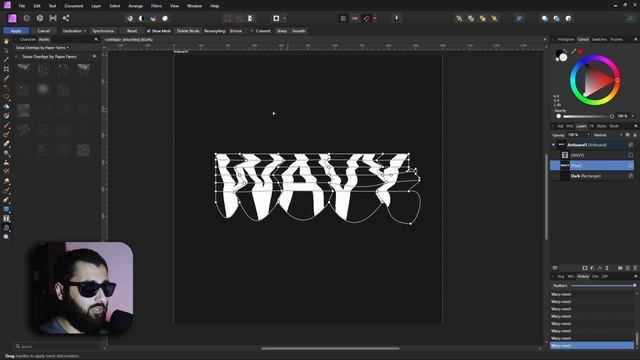Click the Delete Node button
640x360 pixels.
(188, 31)
